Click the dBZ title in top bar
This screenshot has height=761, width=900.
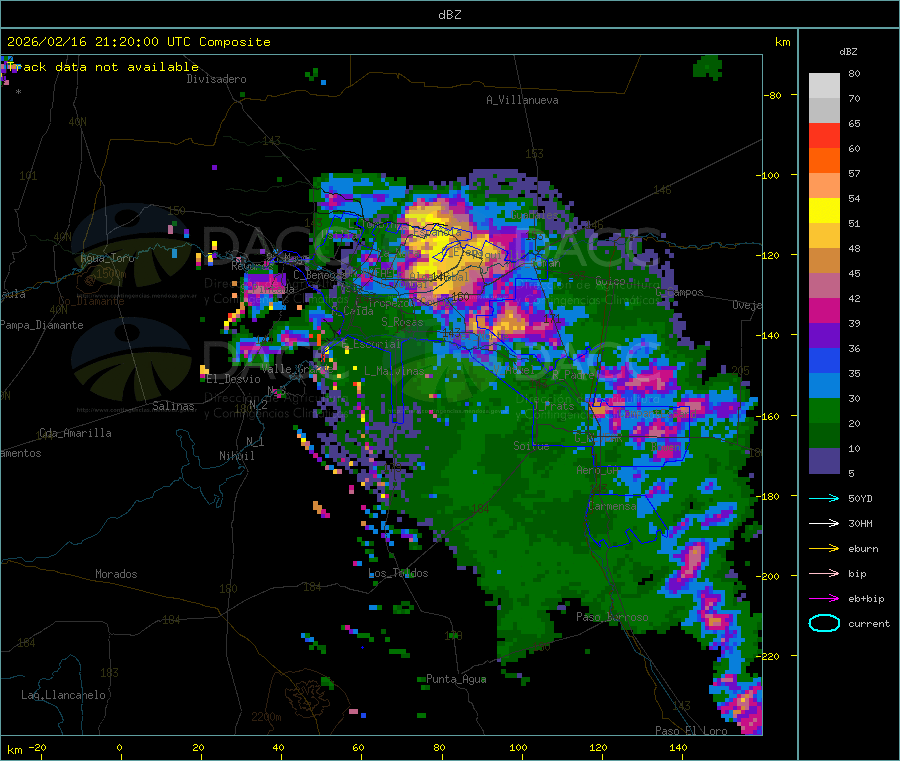tap(449, 15)
